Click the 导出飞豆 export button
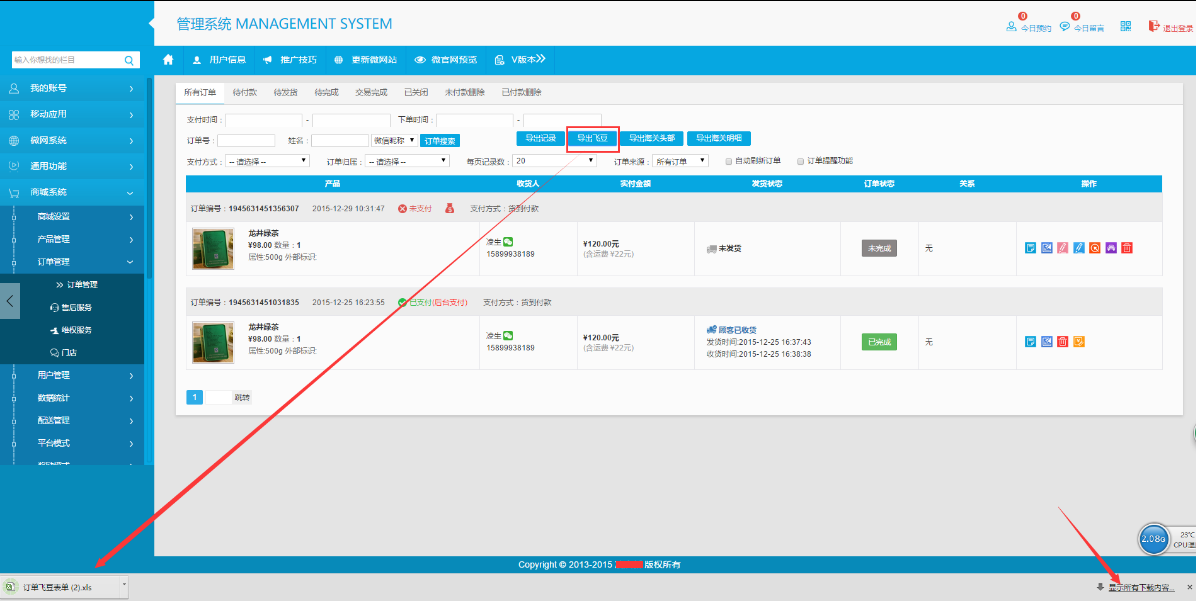 [592, 139]
